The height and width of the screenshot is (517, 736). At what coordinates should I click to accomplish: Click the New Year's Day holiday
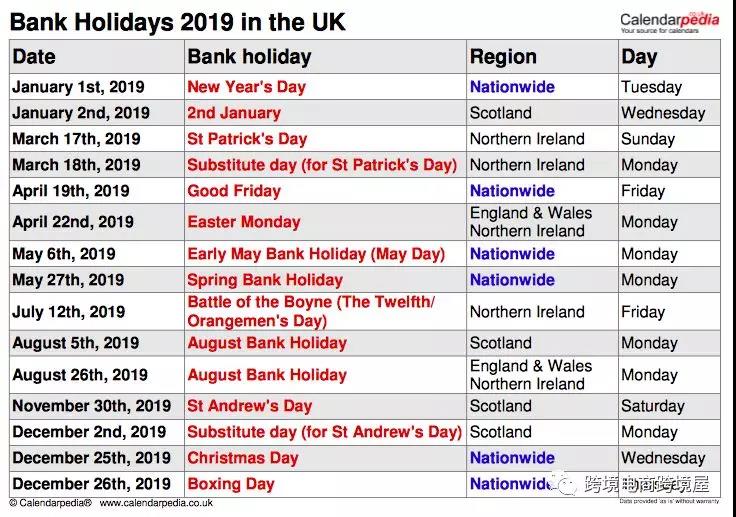(x=246, y=87)
